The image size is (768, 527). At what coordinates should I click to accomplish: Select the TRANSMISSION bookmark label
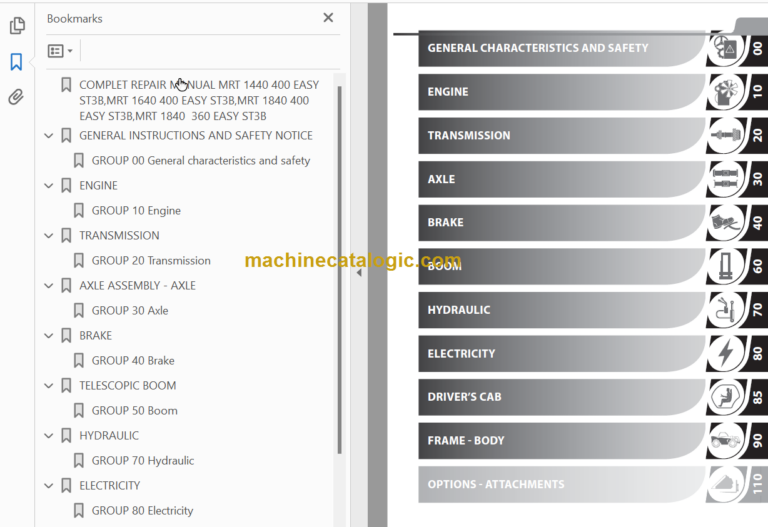tap(119, 236)
